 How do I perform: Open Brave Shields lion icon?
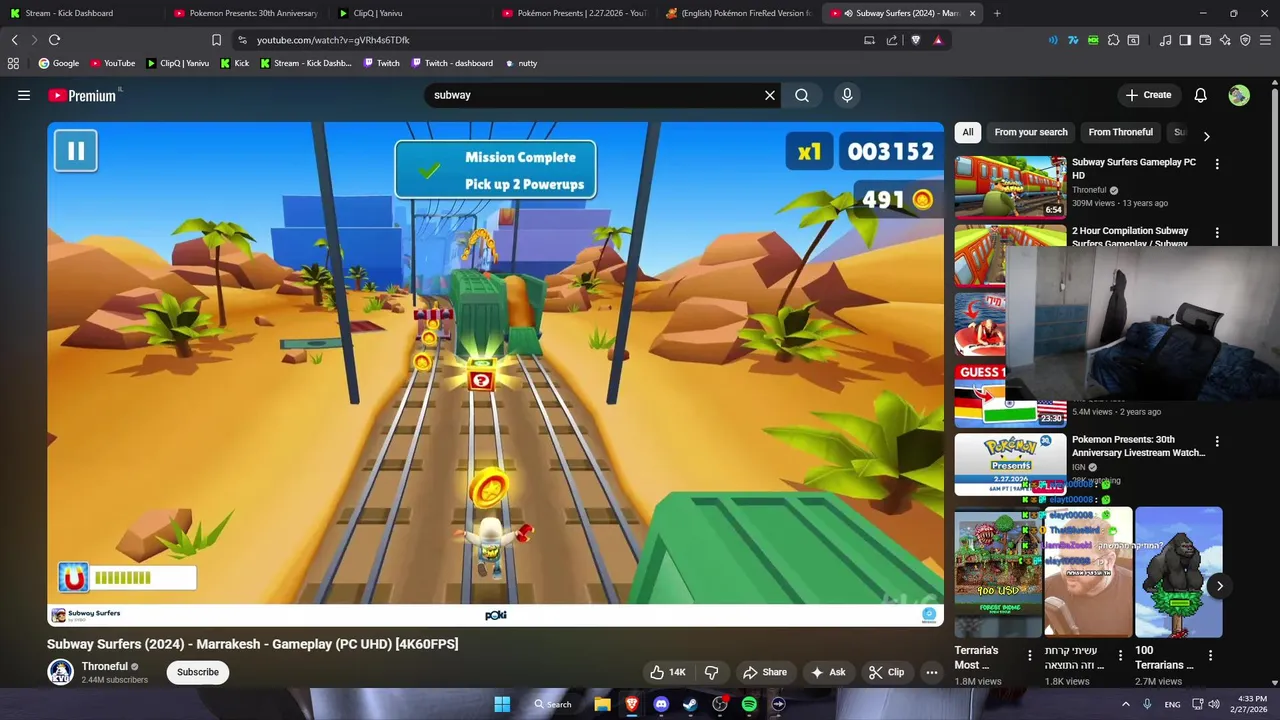[915, 40]
